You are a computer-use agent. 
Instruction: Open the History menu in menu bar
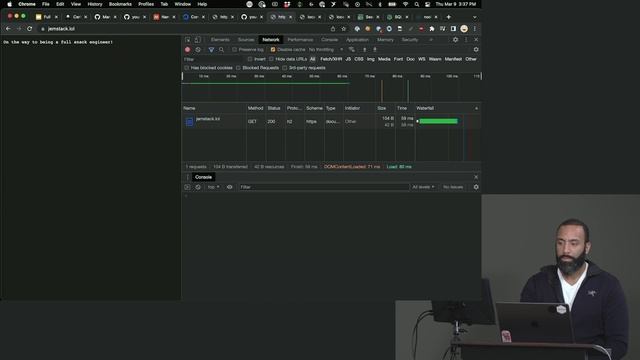coord(95,4)
